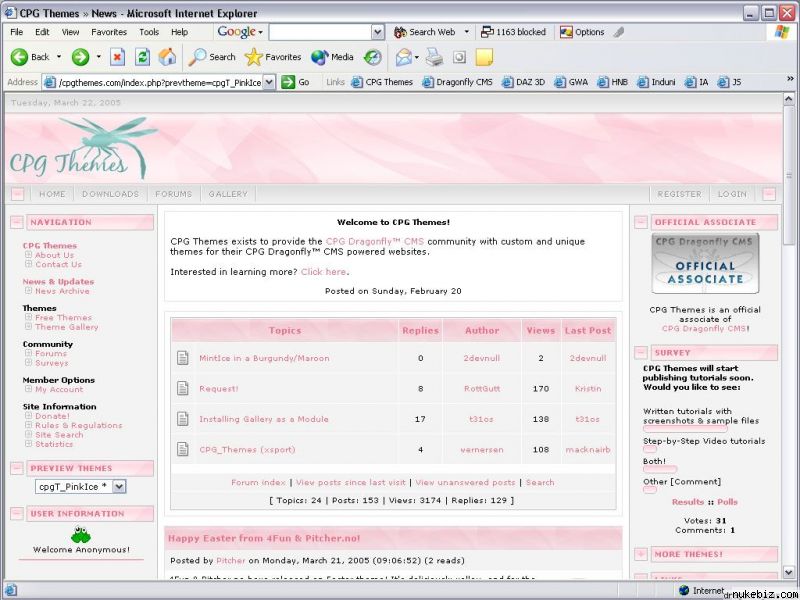The width and height of the screenshot is (800, 600).
Task: Open the View menu
Action: click(x=70, y=32)
